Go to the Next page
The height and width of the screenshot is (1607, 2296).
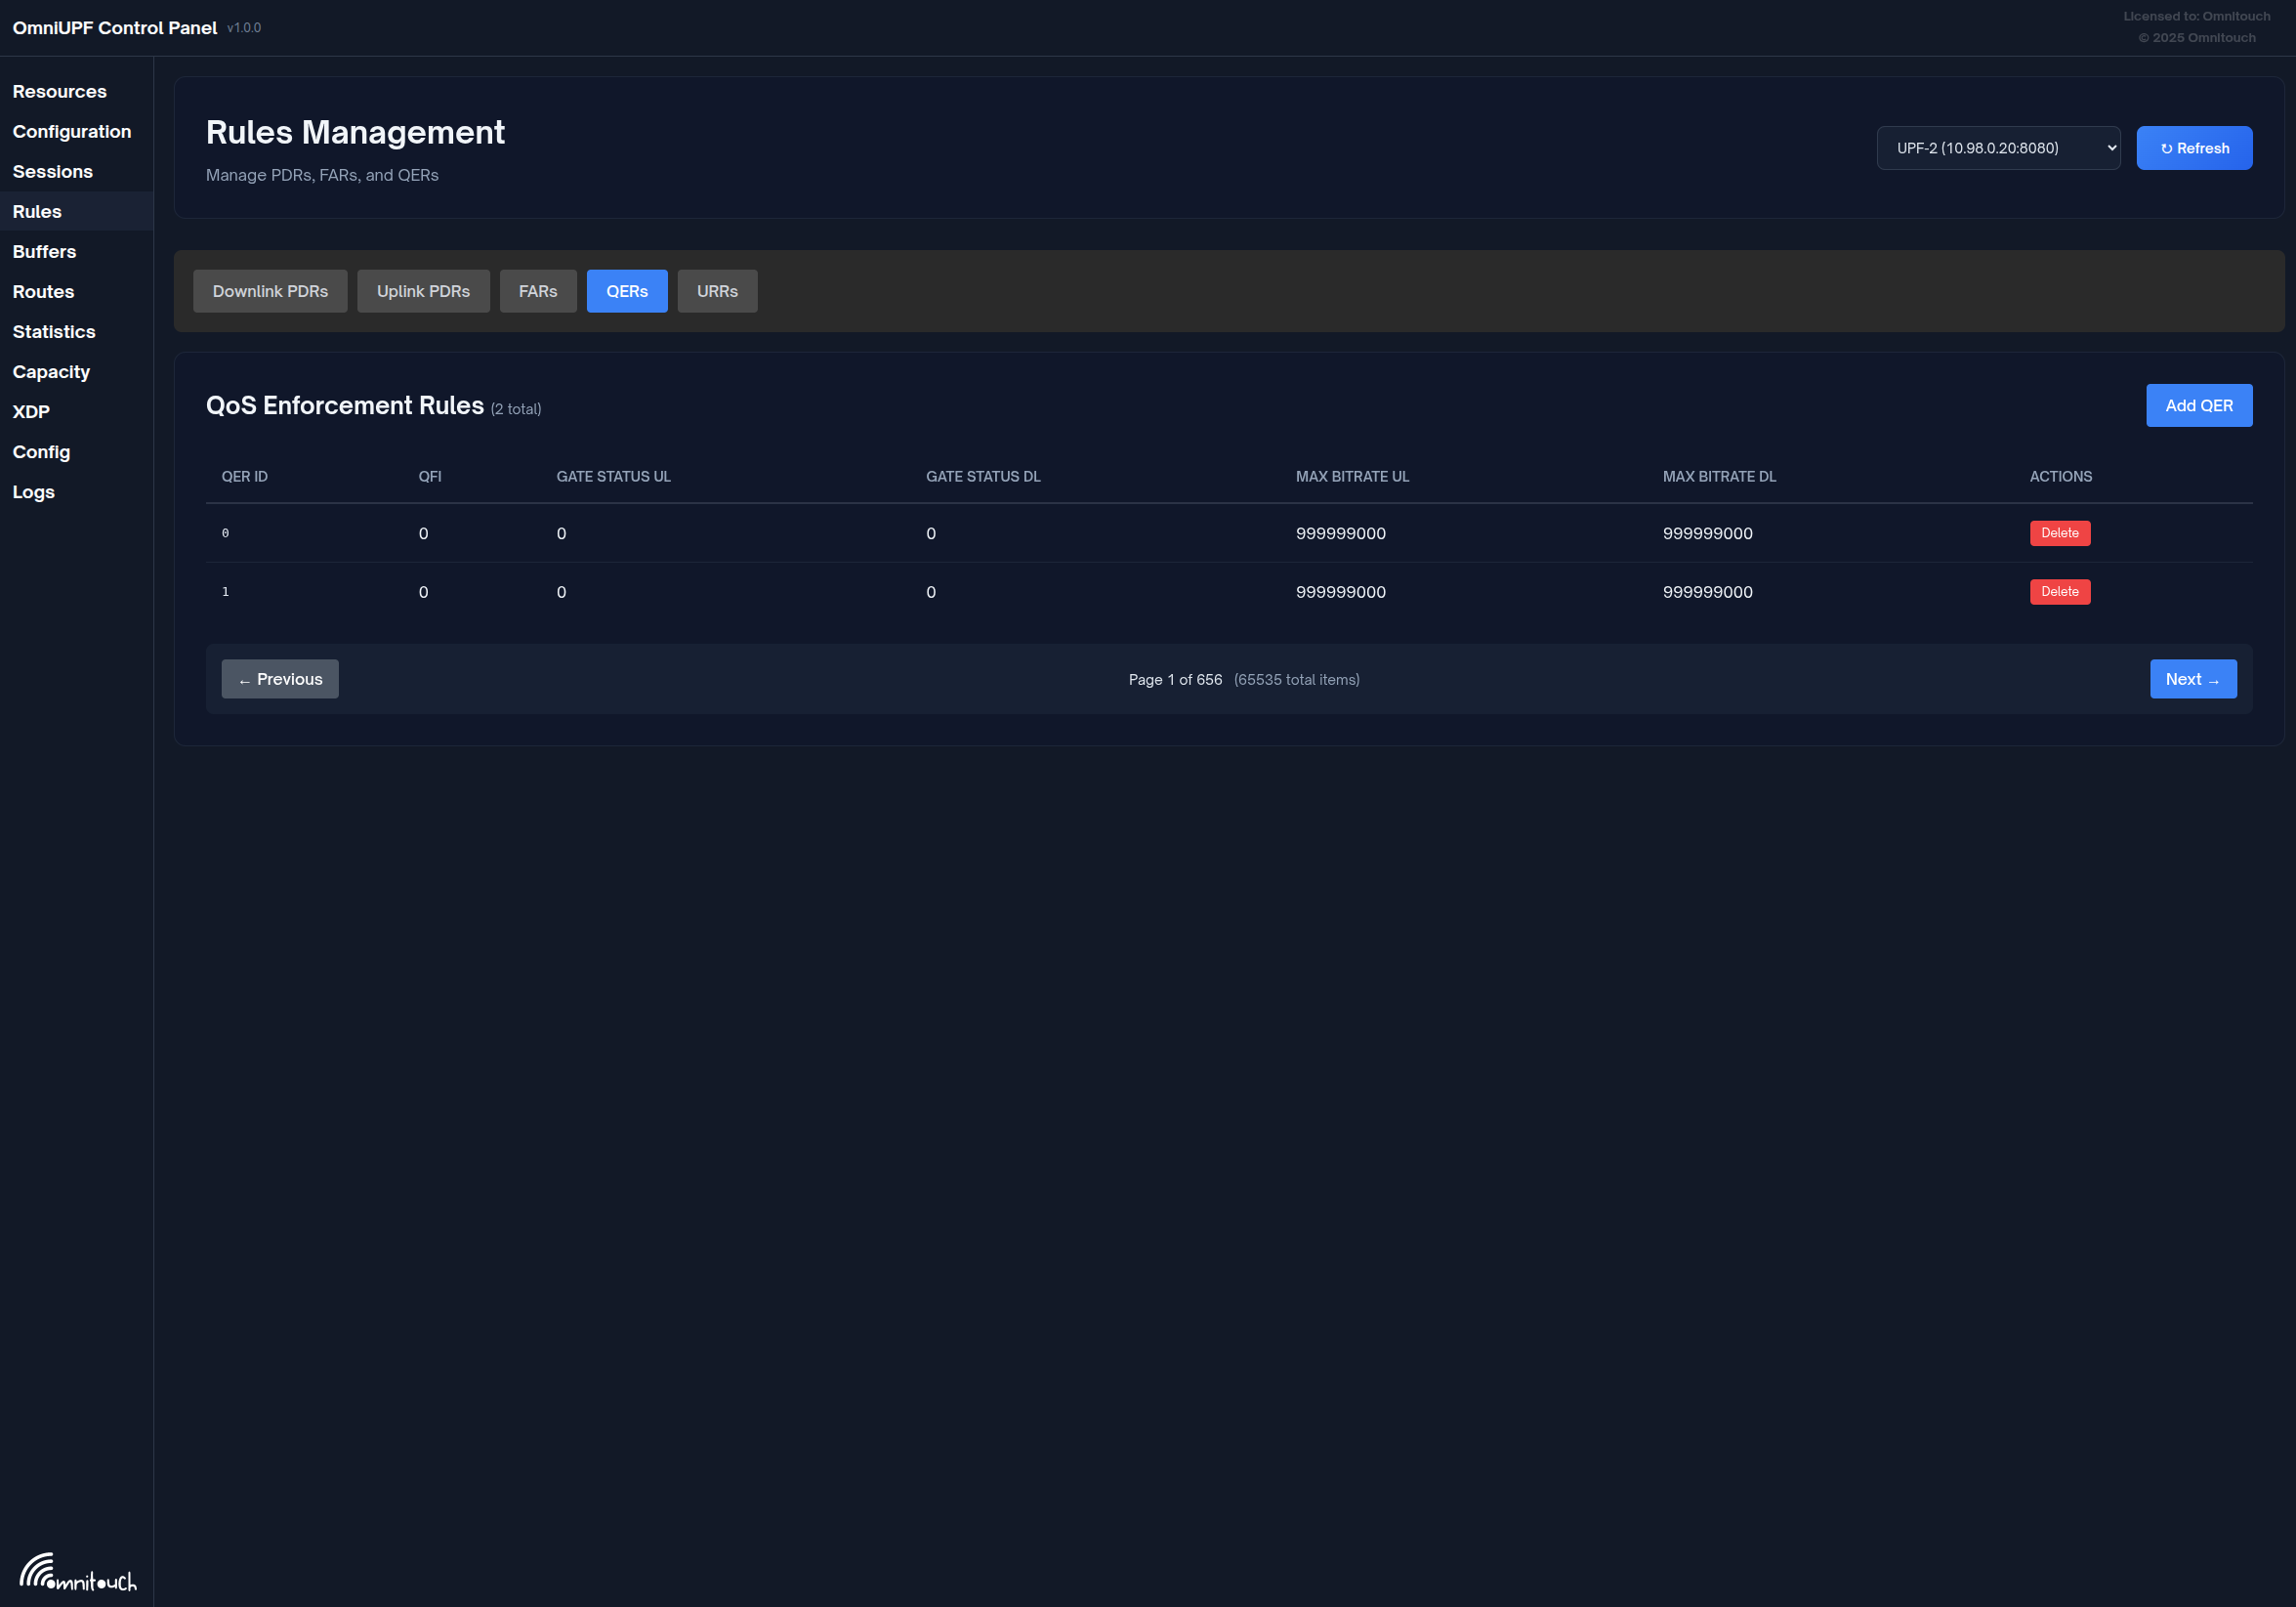pos(2192,679)
